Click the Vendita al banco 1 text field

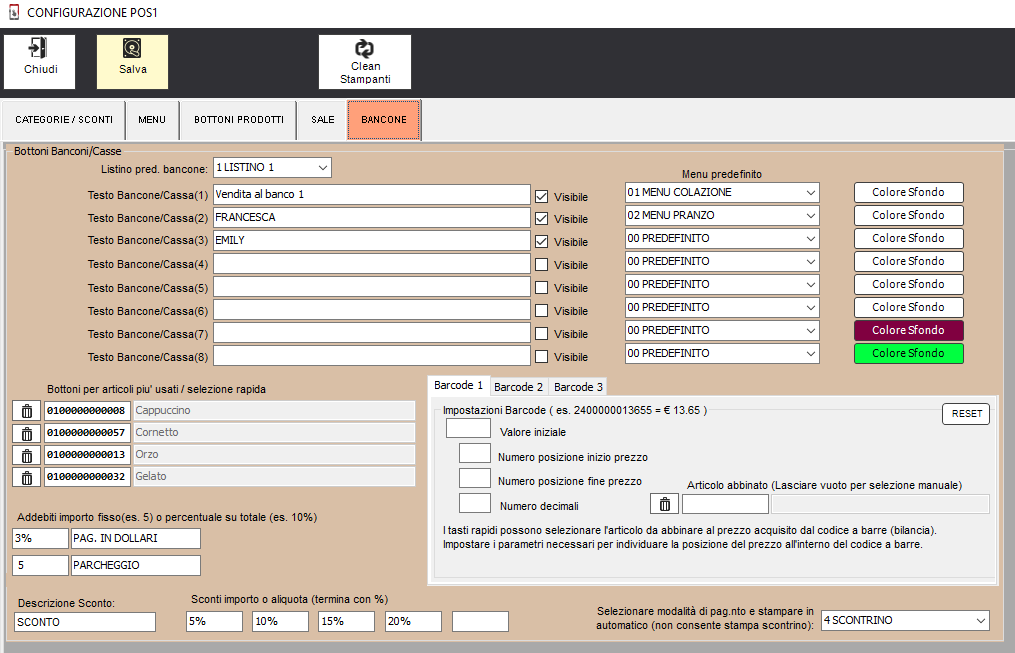click(372, 194)
